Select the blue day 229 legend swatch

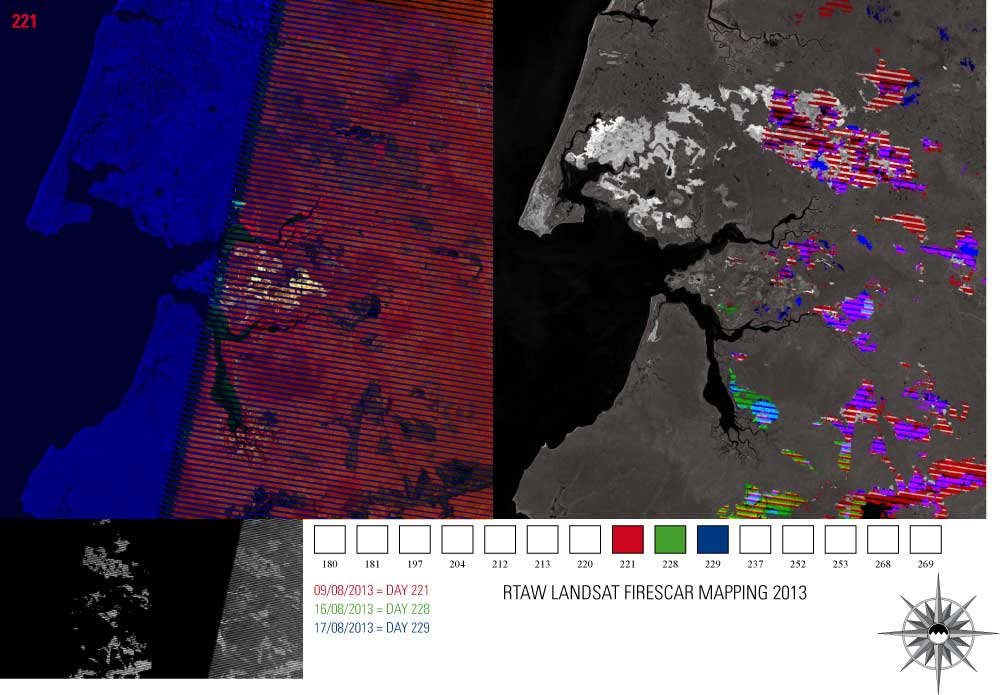coord(712,539)
